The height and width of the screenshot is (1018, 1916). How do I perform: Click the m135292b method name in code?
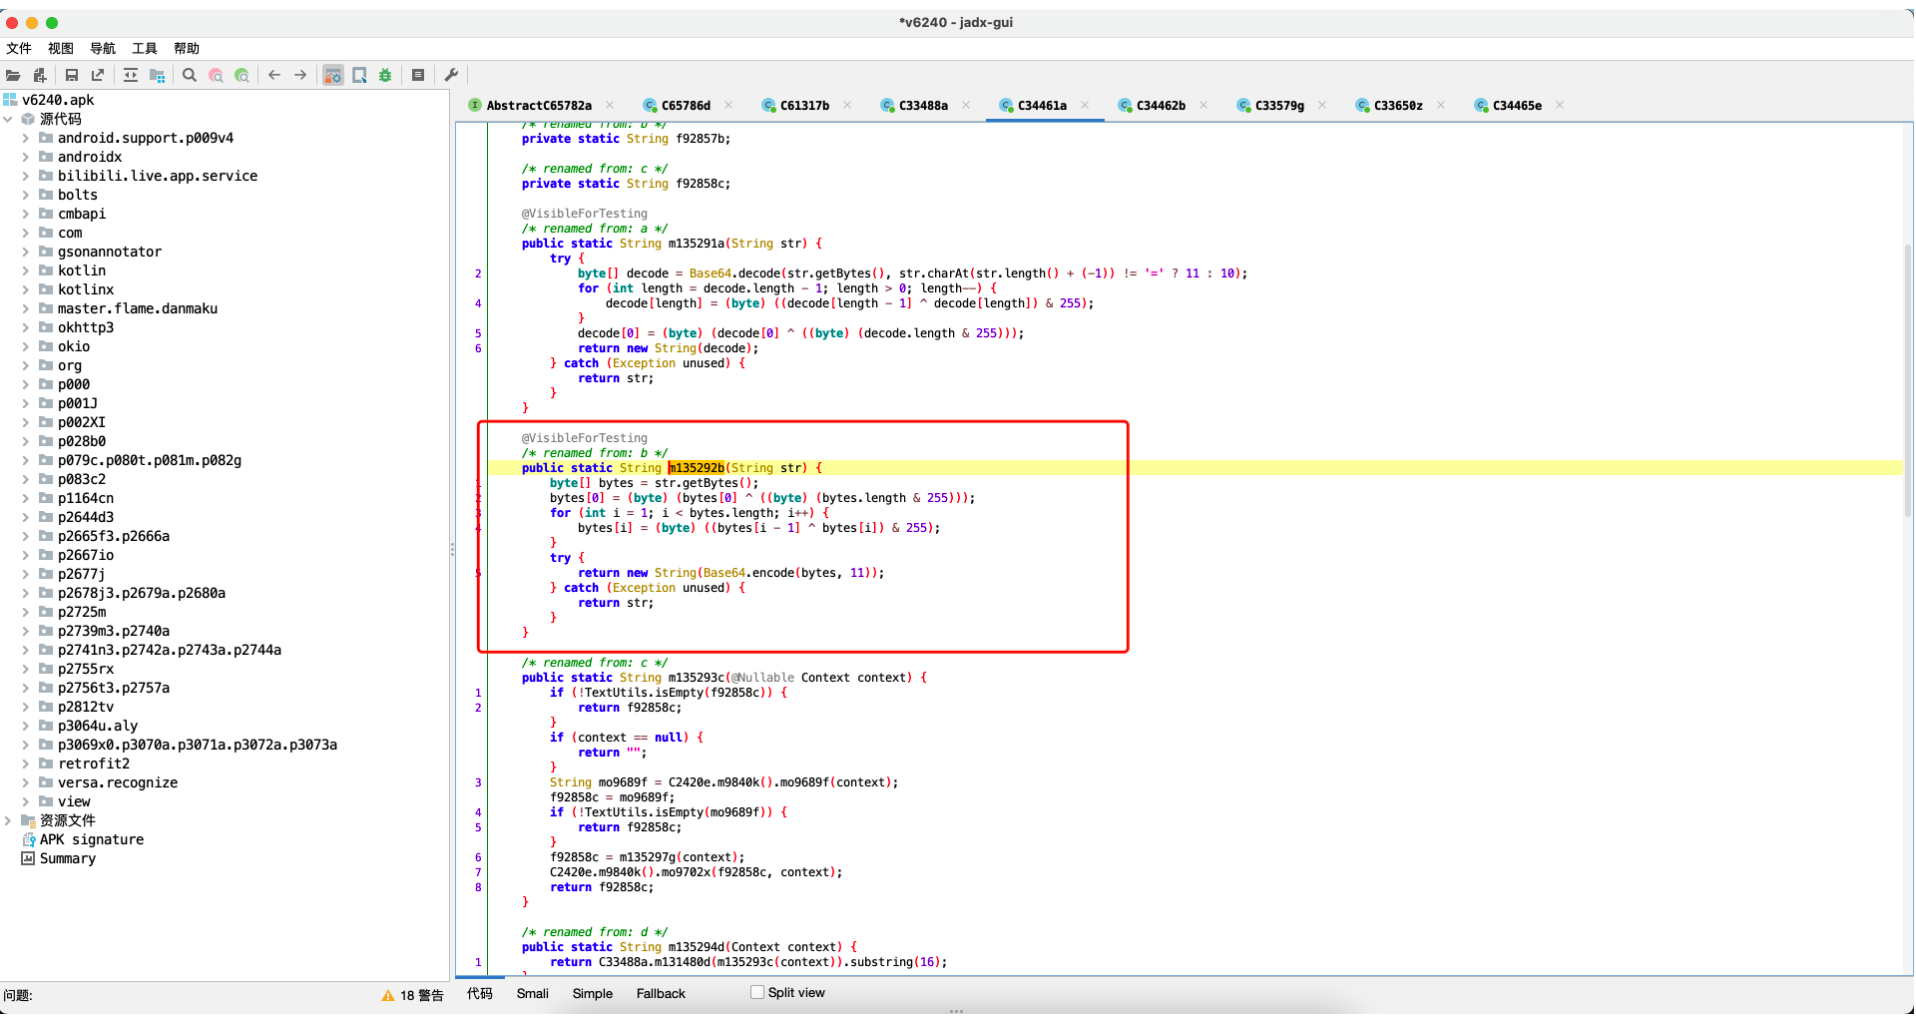click(x=696, y=468)
